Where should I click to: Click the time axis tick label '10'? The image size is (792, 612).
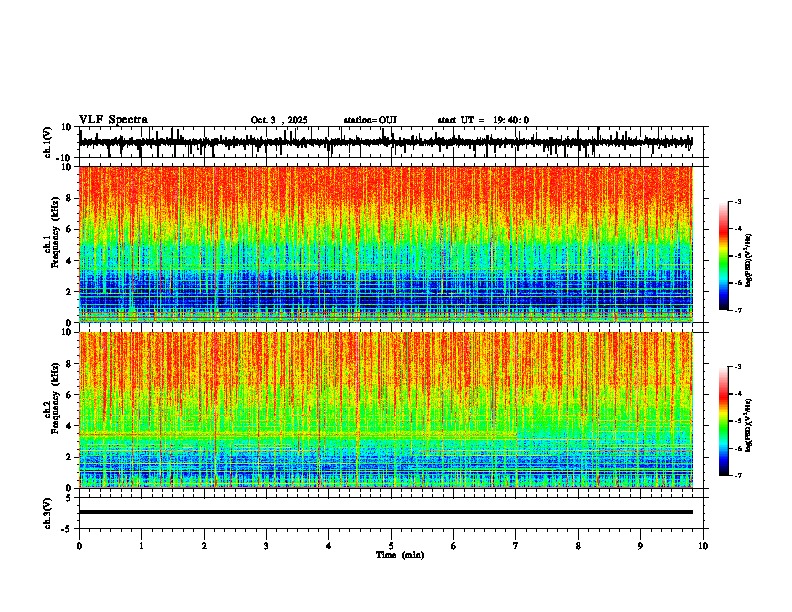(x=703, y=546)
